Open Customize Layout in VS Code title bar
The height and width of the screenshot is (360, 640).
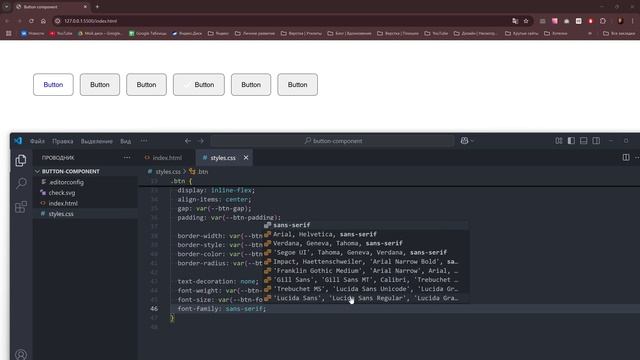coord(559,140)
